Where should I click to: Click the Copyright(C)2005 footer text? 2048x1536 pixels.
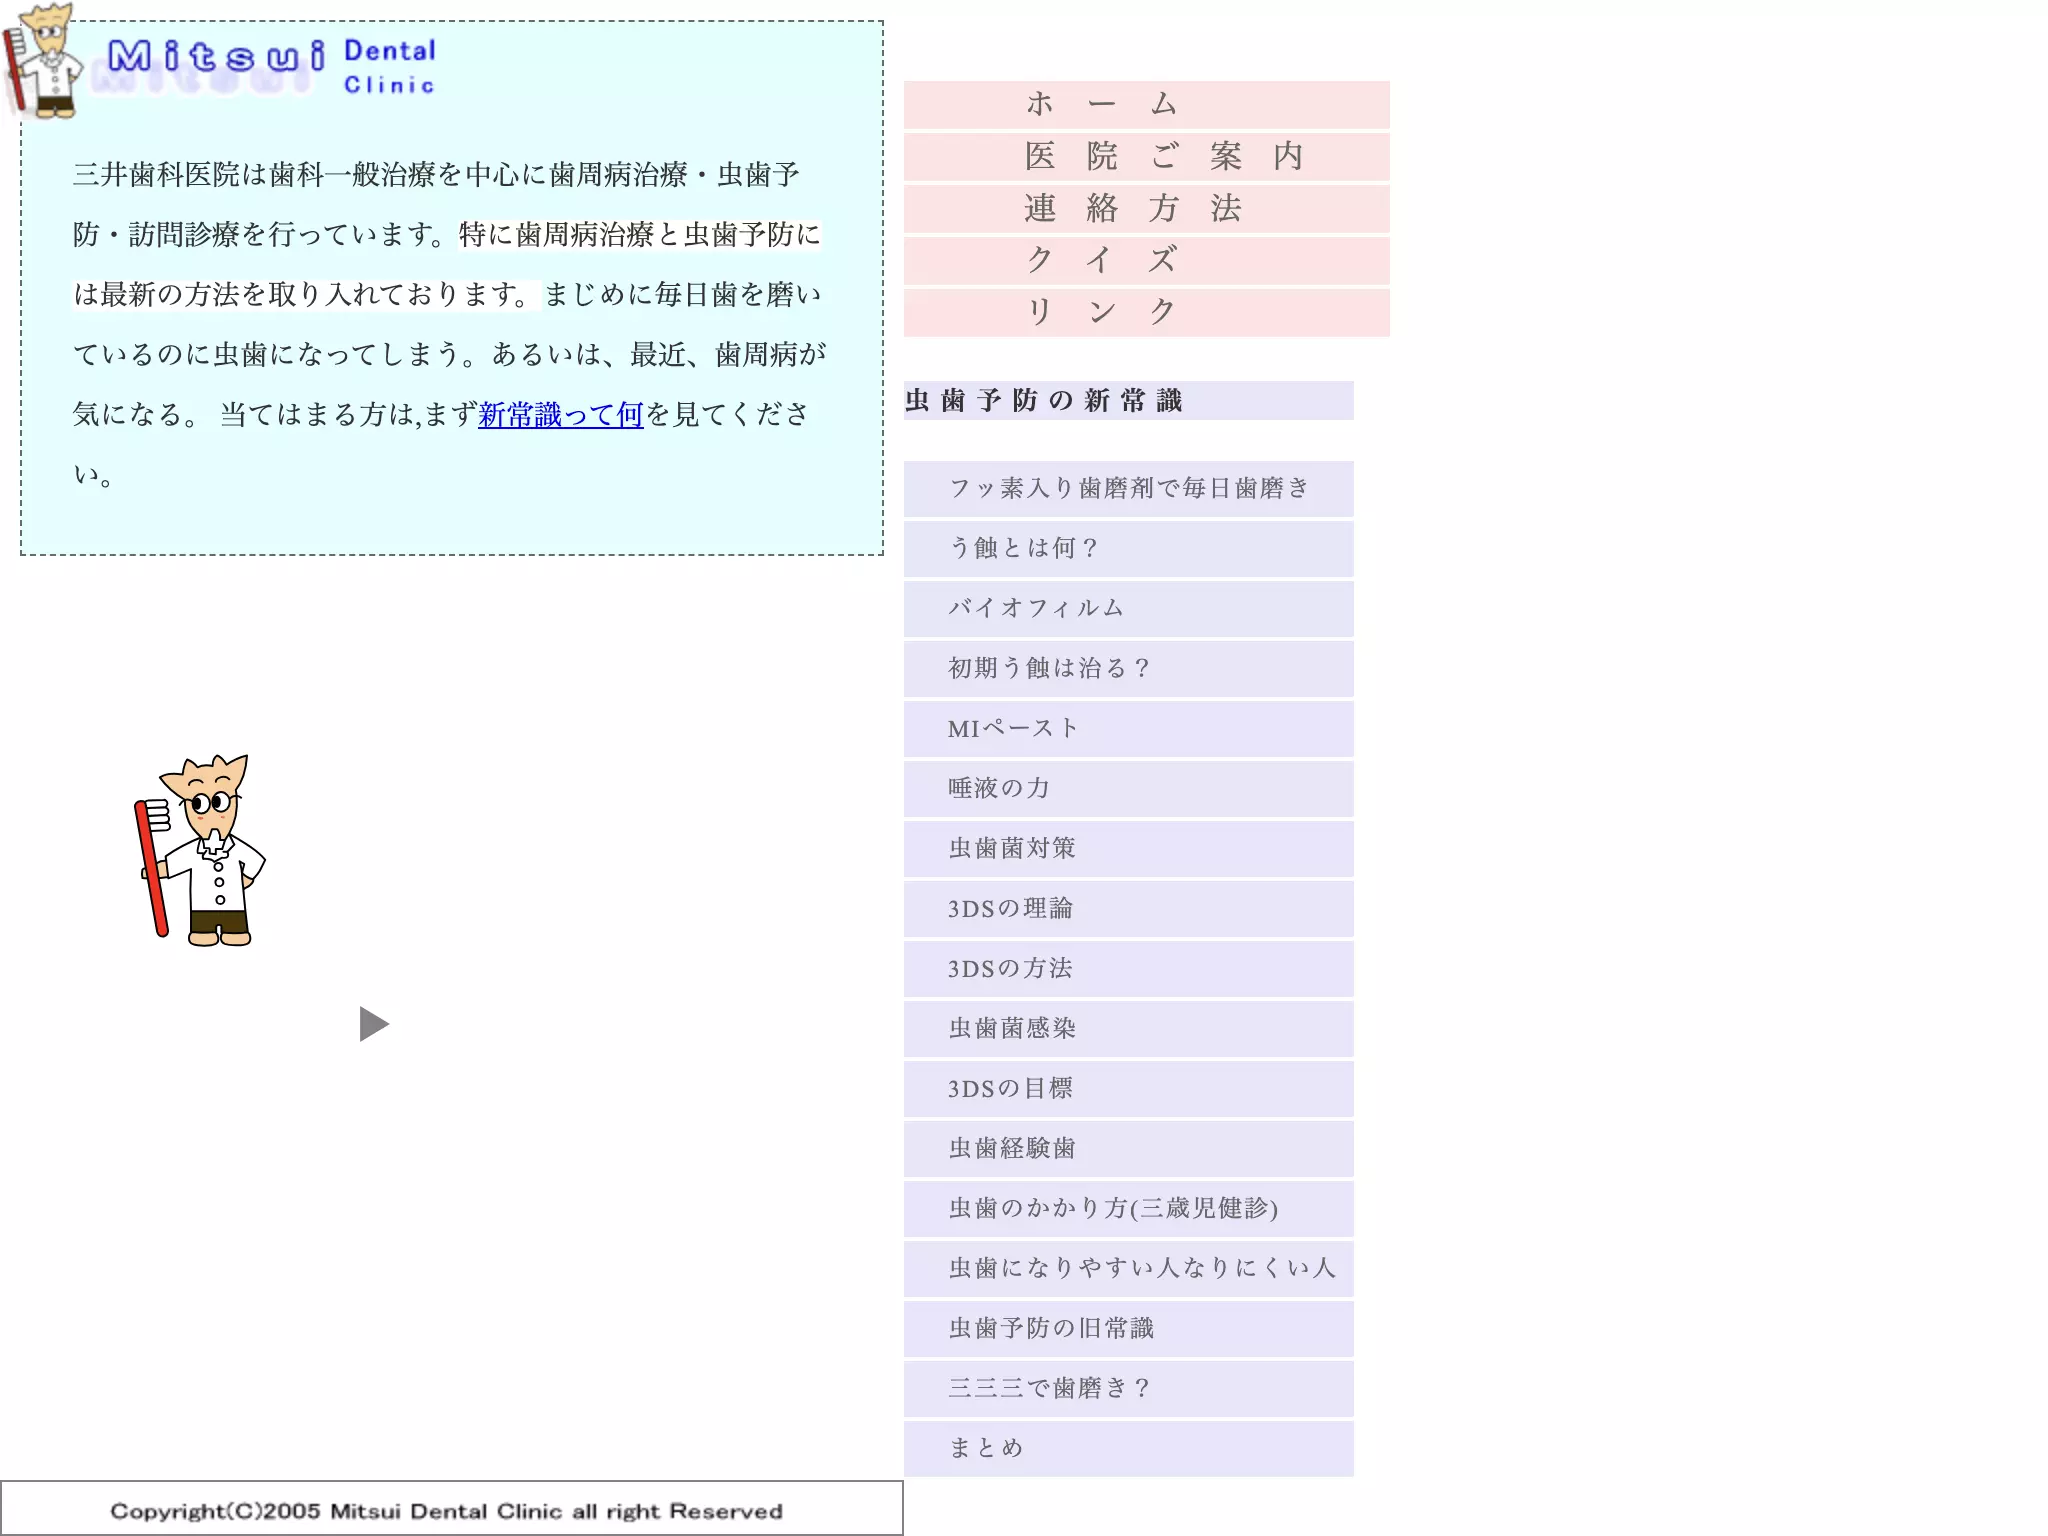point(446,1511)
